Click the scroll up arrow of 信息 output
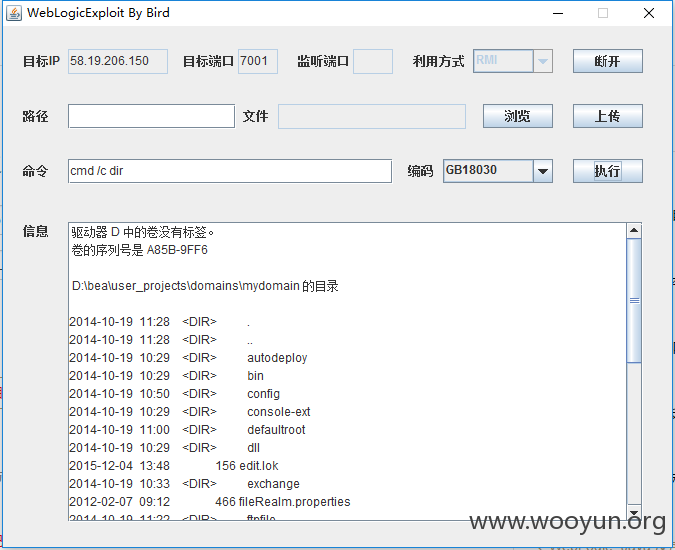The image size is (675, 550). [634, 231]
